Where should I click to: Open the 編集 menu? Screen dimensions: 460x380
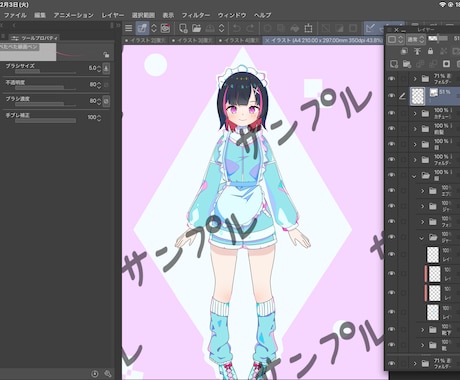click(40, 15)
